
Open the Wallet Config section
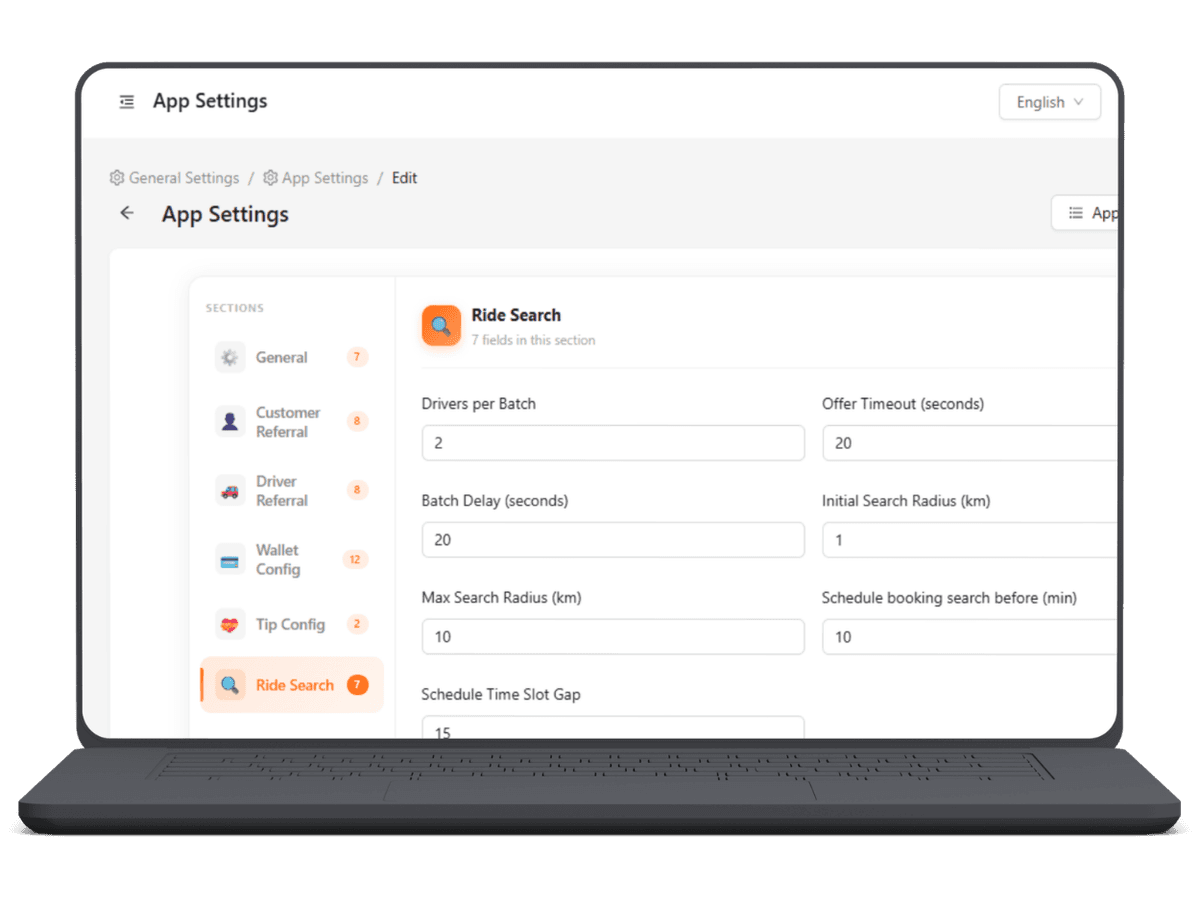(292, 560)
